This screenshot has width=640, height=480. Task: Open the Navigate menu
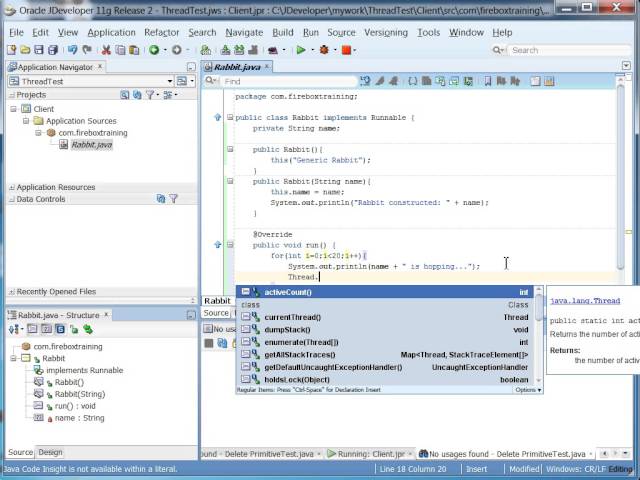tap(244, 32)
